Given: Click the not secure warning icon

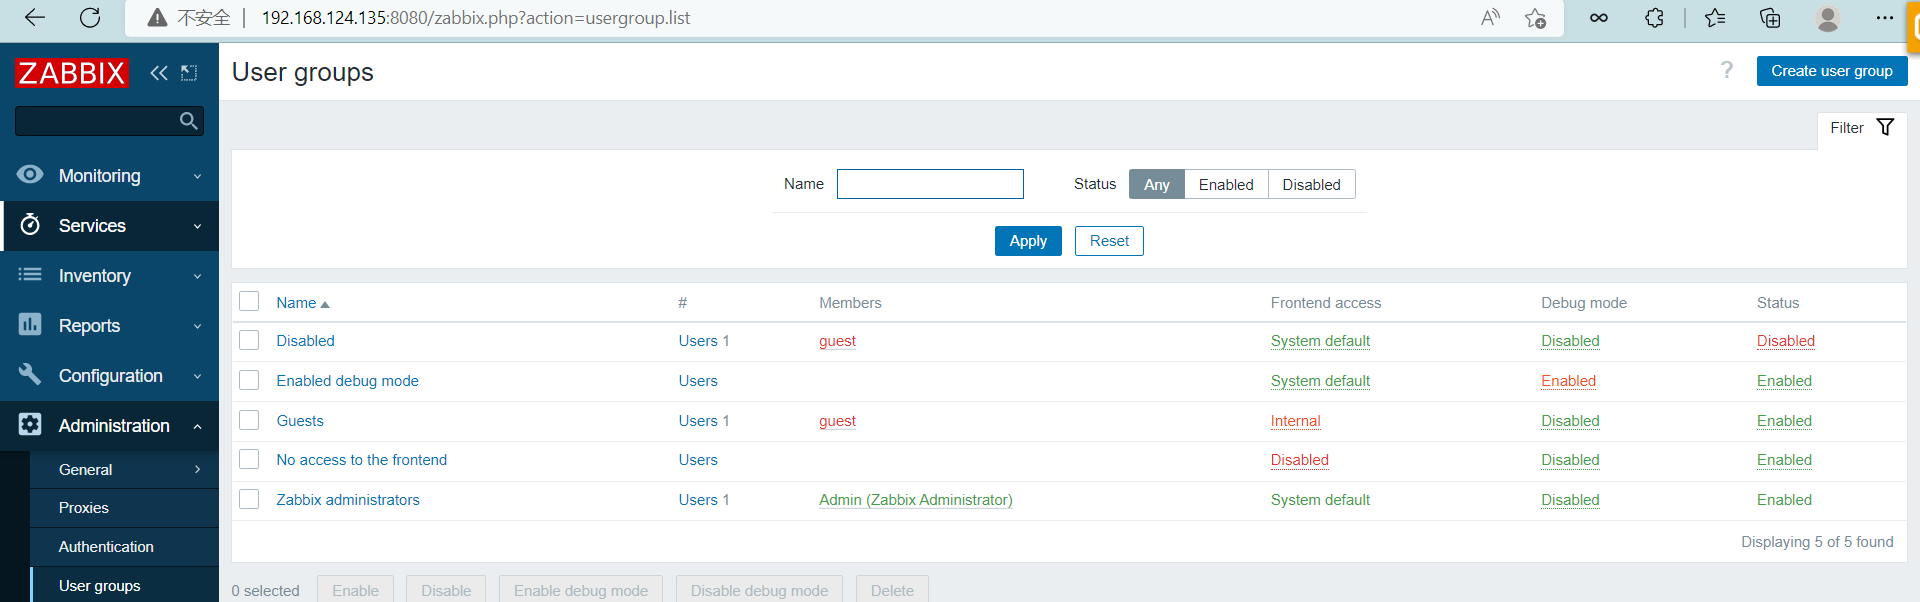Looking at the screenshot, I should [x=157, y=18].
